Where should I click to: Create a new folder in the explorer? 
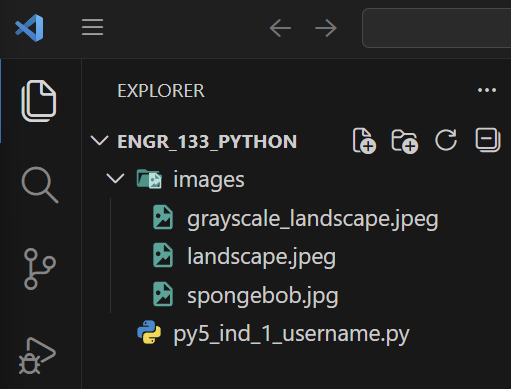(405, 141)
